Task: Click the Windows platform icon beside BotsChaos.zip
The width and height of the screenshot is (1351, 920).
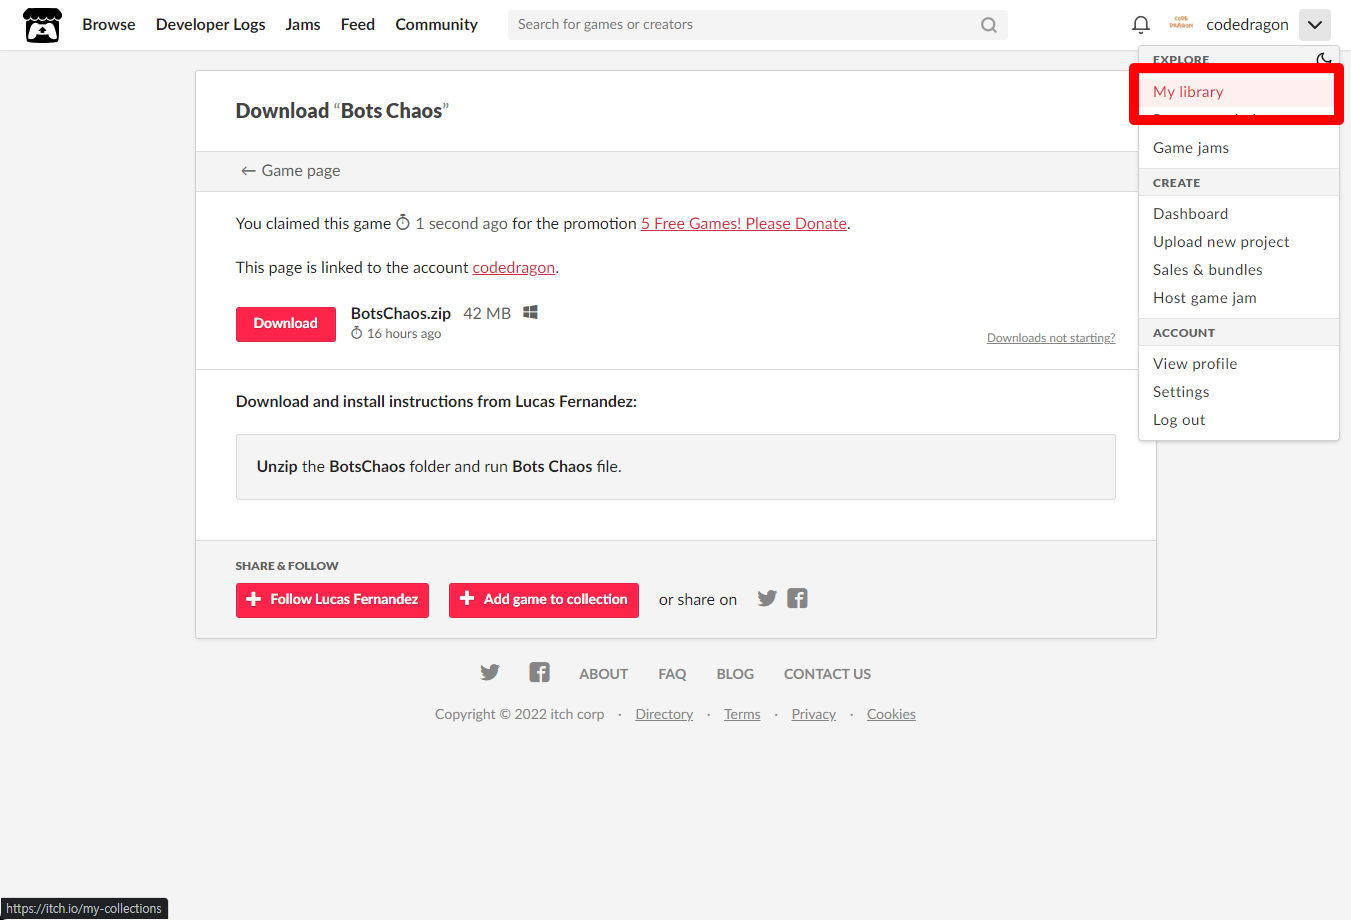Action: 531,312
